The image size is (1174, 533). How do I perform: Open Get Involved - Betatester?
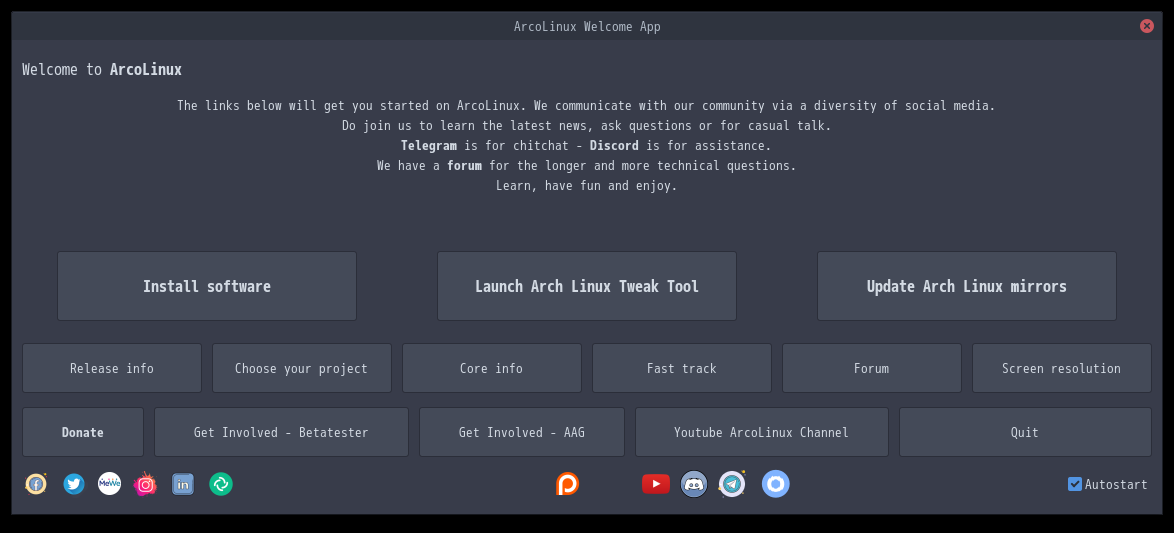tap(282, 432)
